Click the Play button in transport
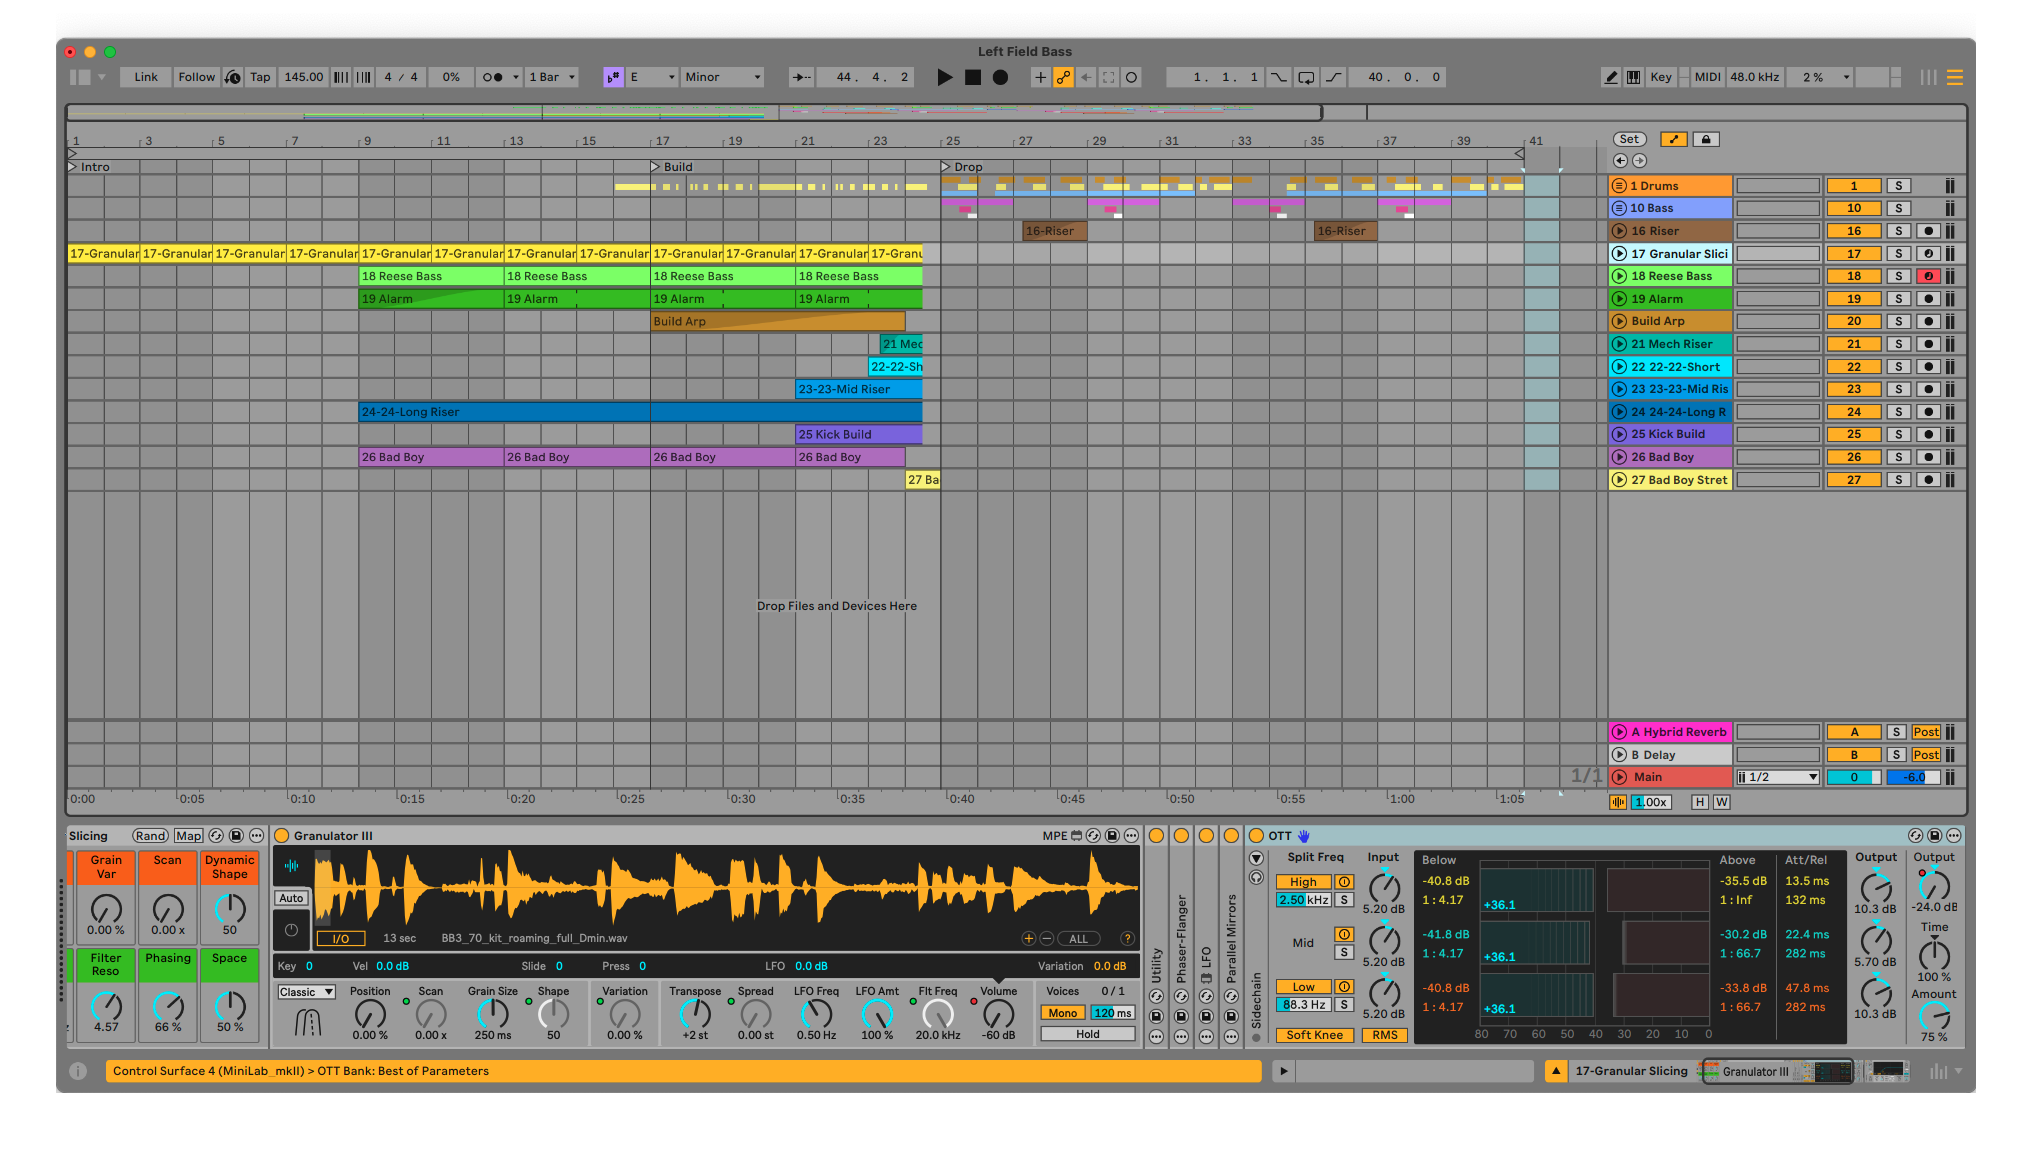This screenshot has width=2033, height=1167. (944, 77)
